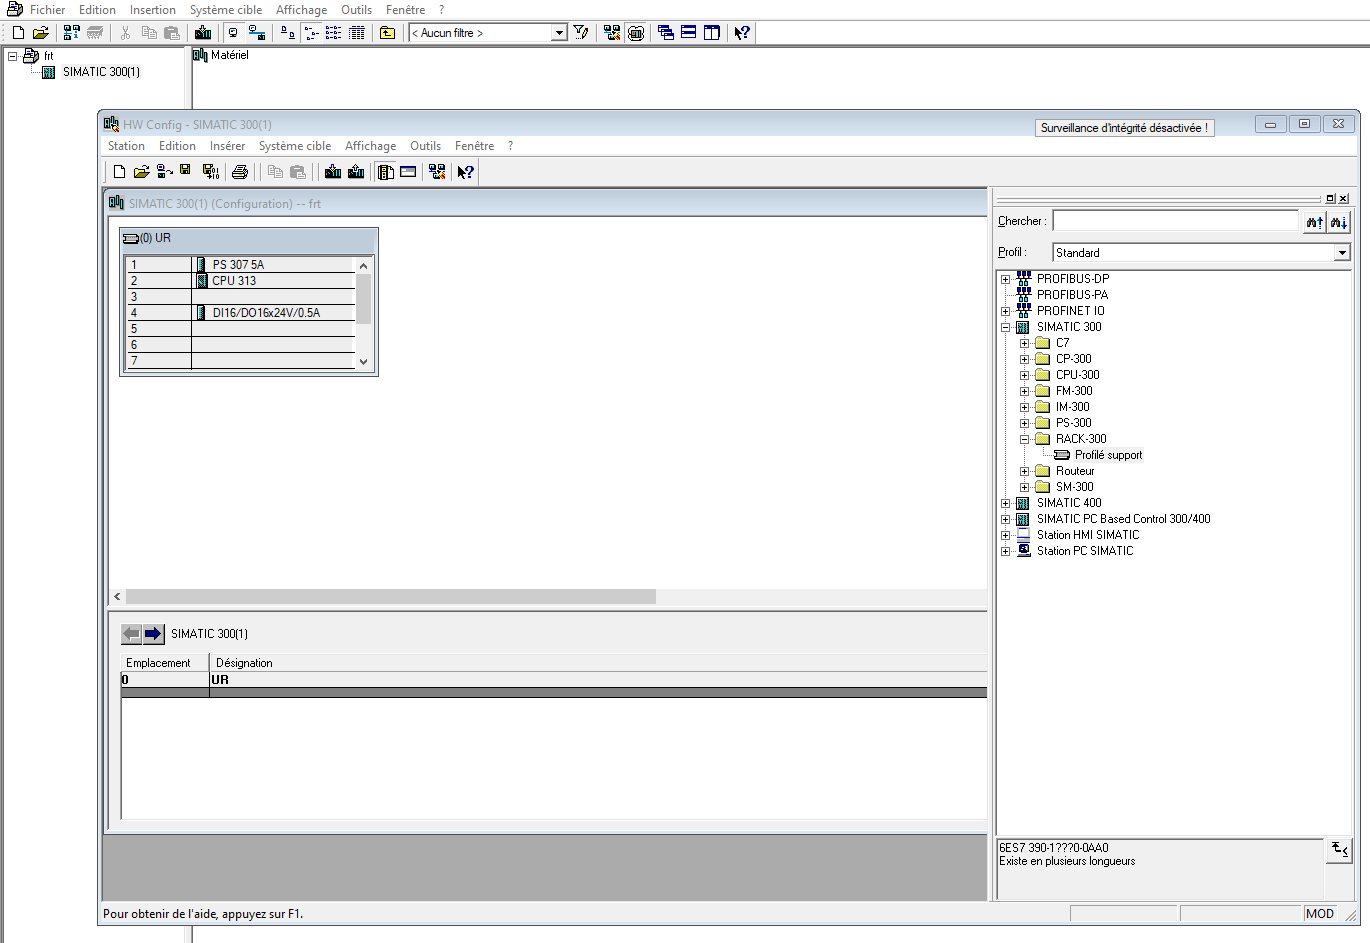Click the Save and Compile icon in HW Config

click(210, 172)
